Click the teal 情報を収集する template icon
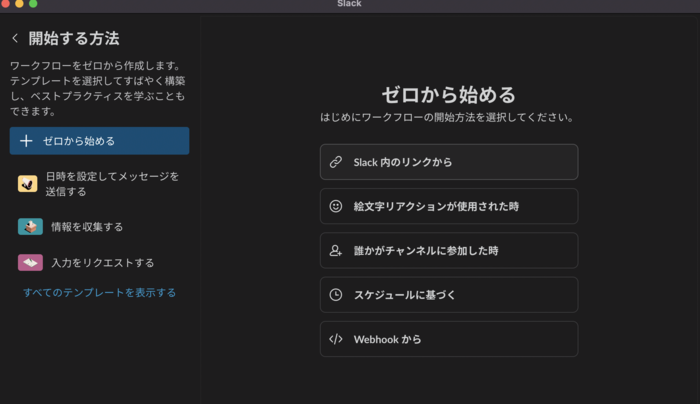Viewport: 700px width, 404px height. pyautogui.click(x=30, y=227)
